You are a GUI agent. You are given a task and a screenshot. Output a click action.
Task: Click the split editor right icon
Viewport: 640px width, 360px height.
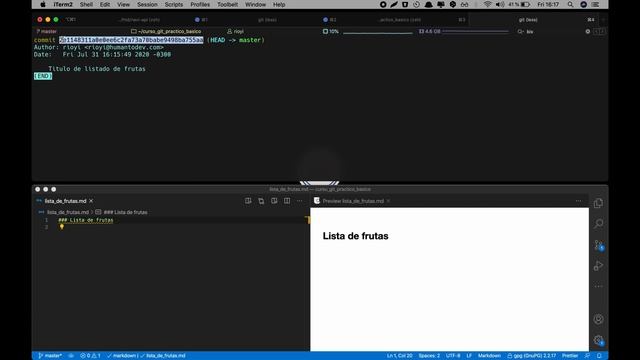pyautogui.click(x=287, y=201)
